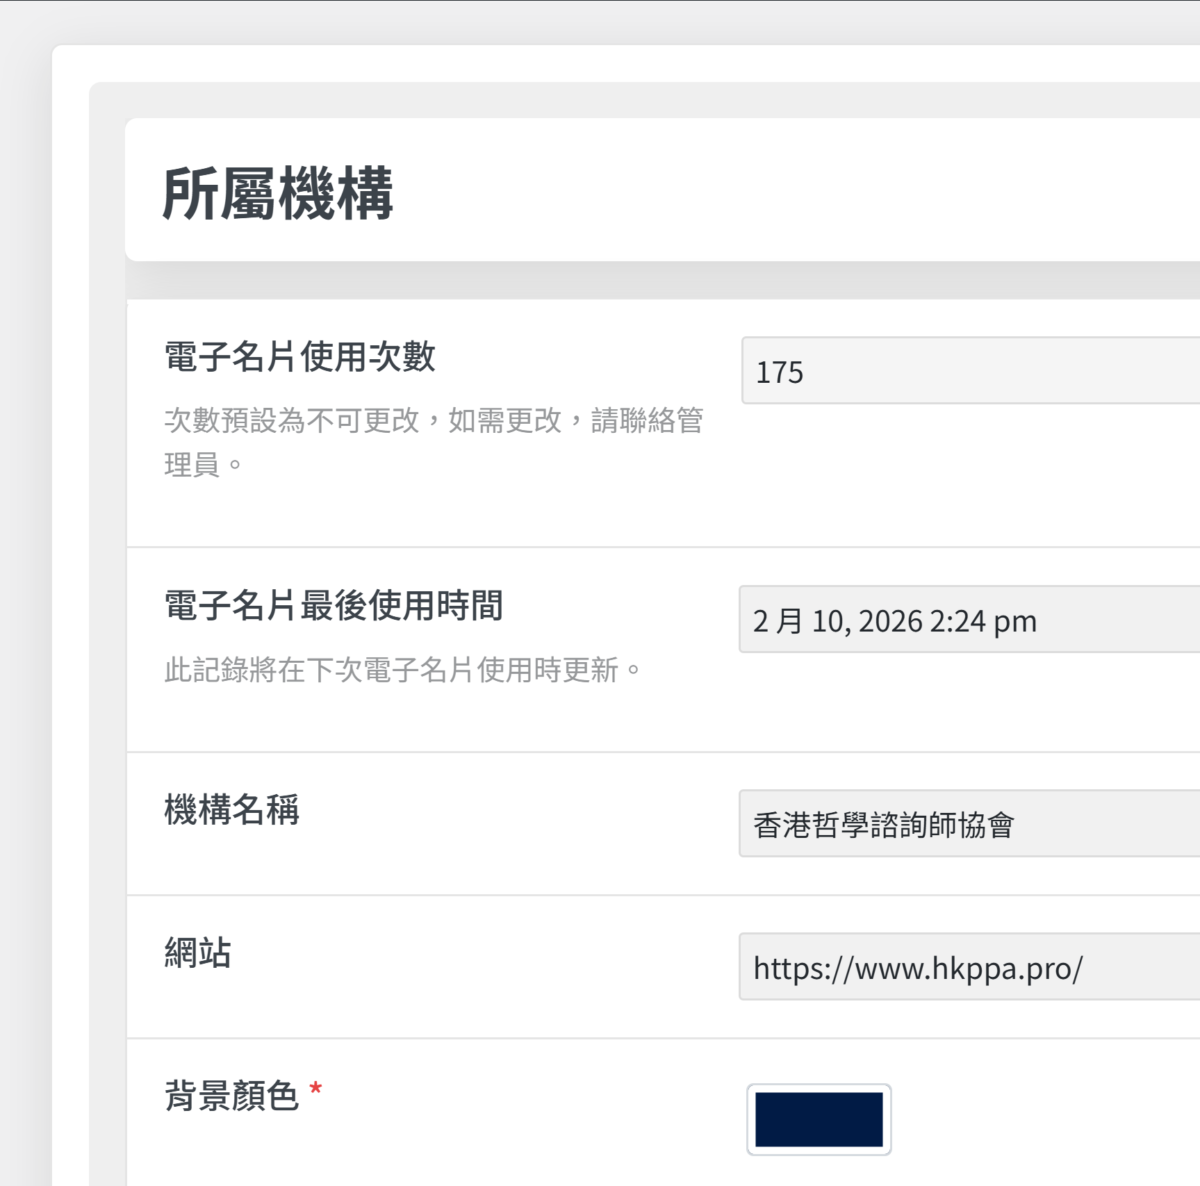Click the number 175 in the count field
Viewport: 1200px width, 1186px height.
point(779,372)
